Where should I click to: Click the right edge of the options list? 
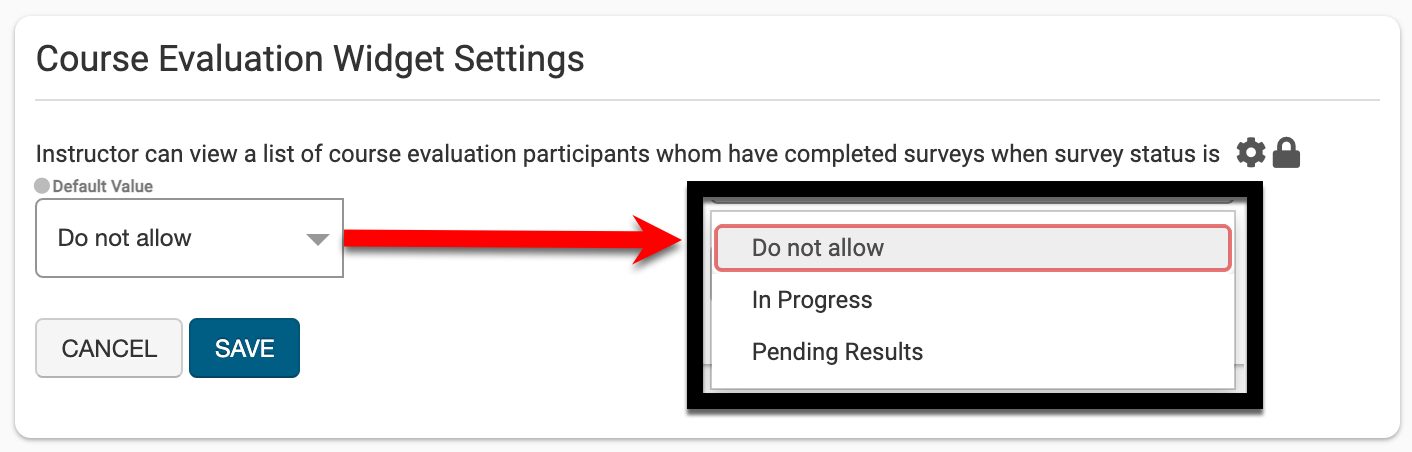coord(1236,300)
